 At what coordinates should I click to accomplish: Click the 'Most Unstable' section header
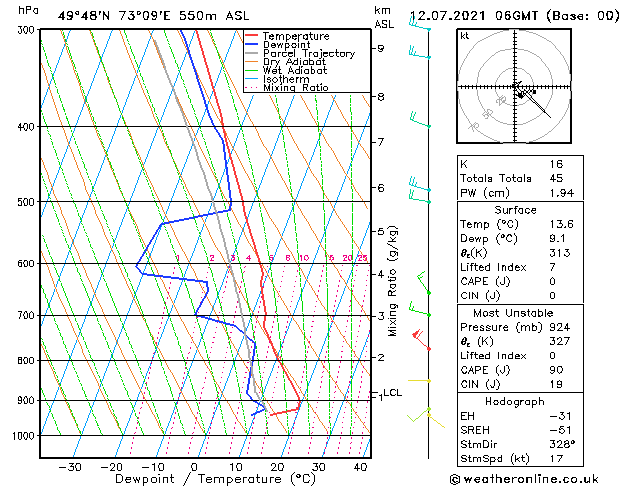(x=513, y=313)
